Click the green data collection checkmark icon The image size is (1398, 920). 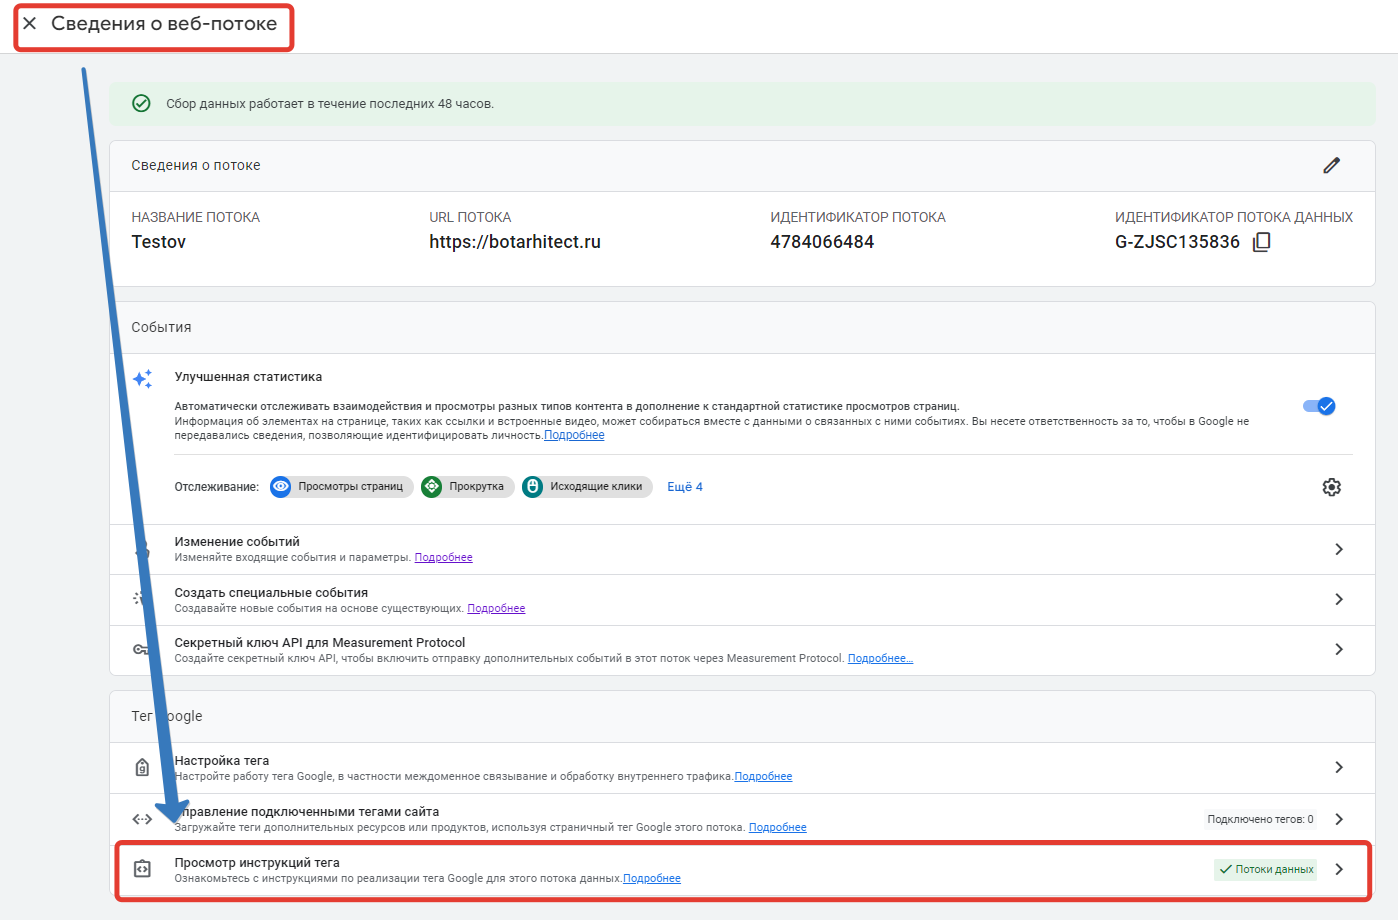[x=142, y=104]
